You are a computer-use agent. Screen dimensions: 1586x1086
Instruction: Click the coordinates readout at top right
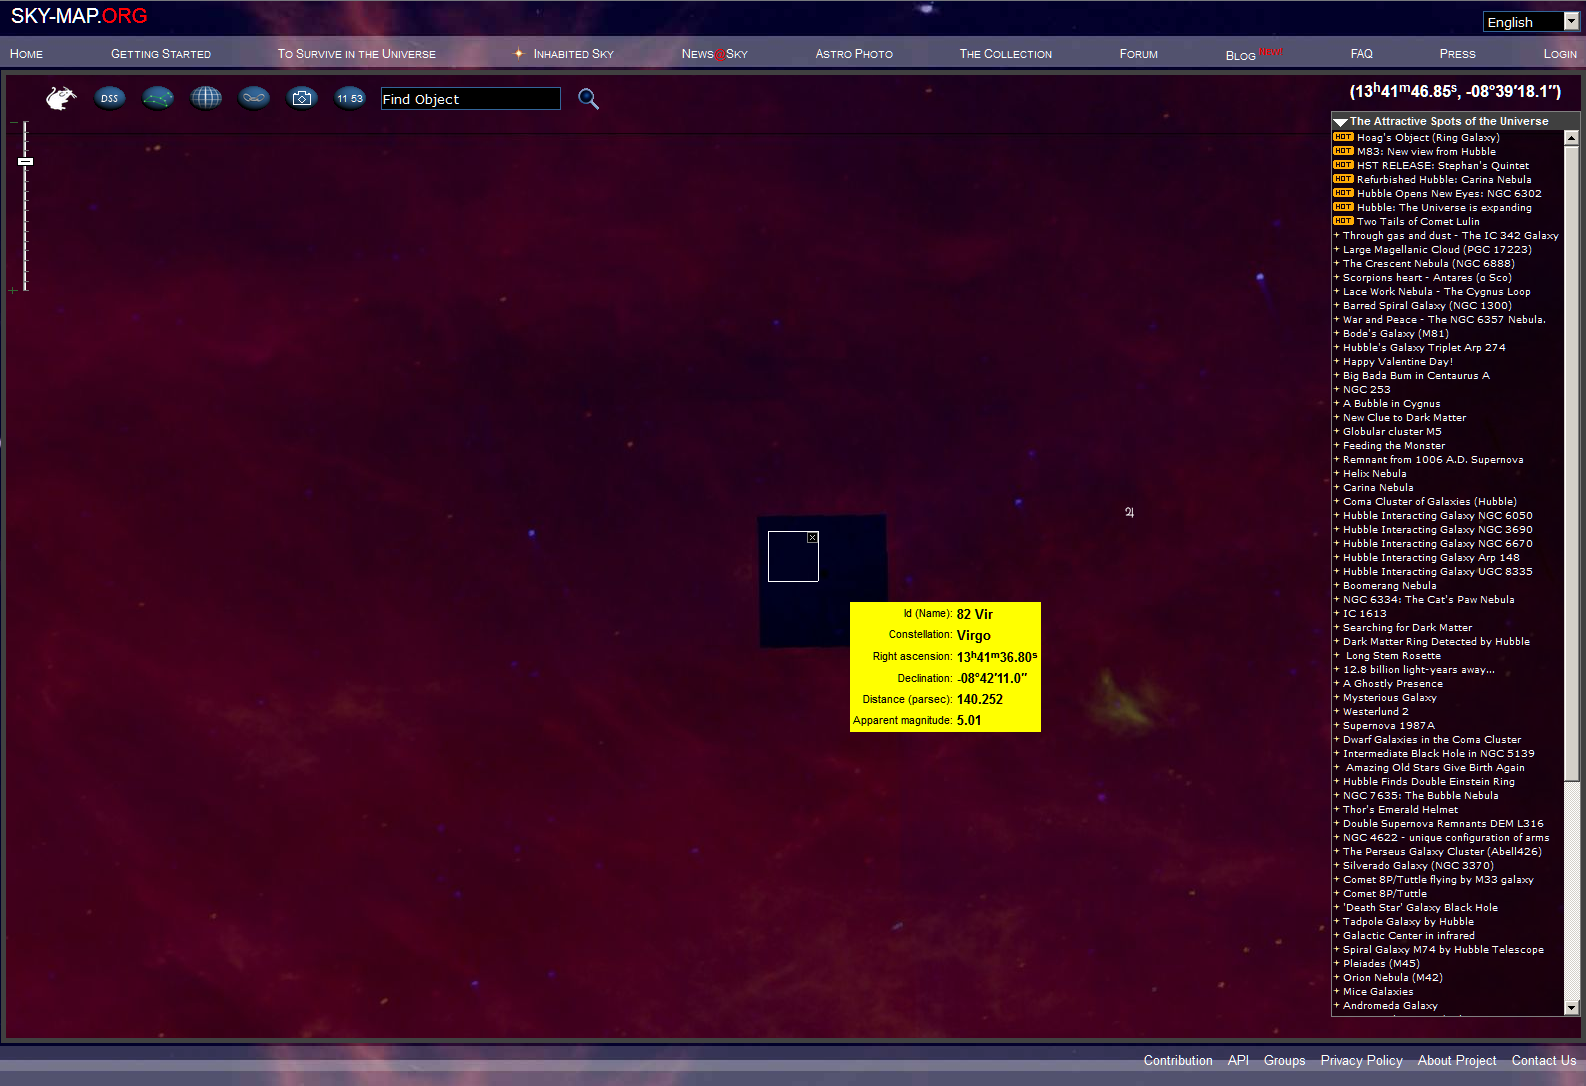[1455, 91]
